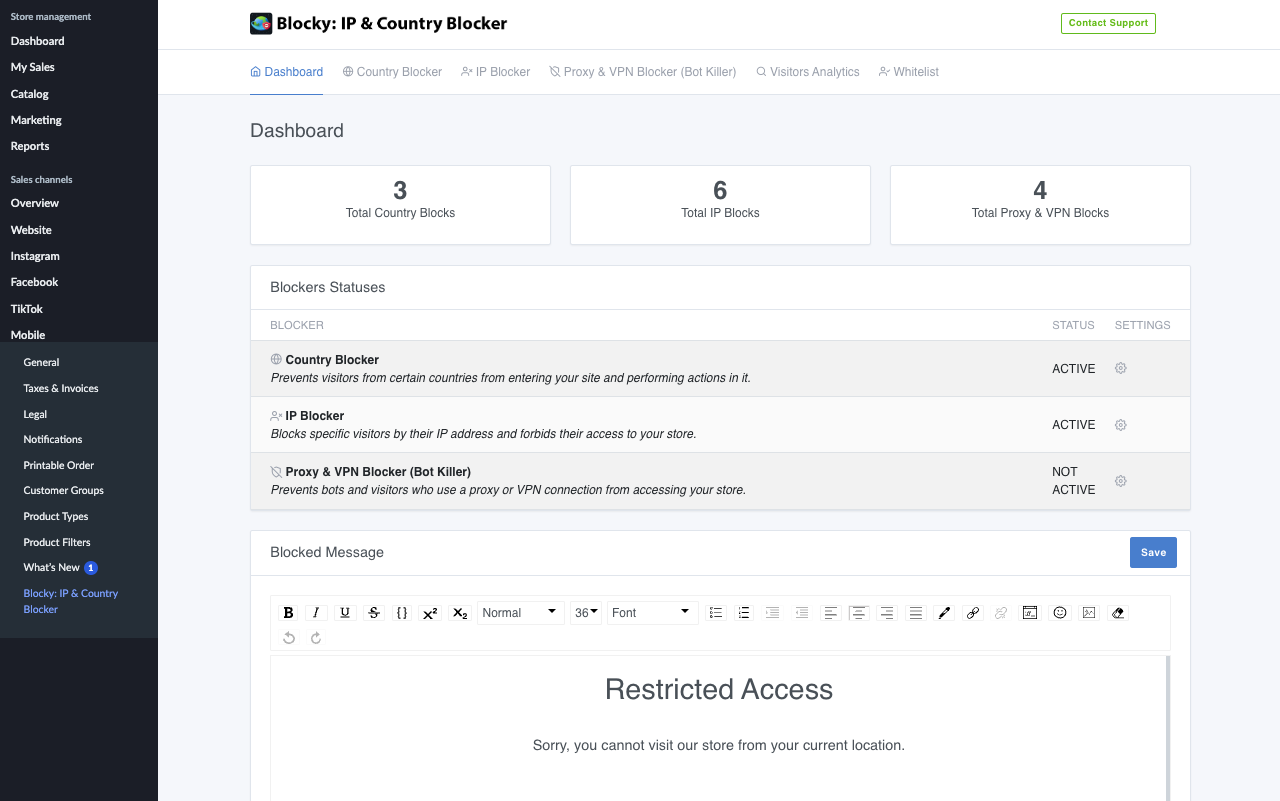Open the font size 36 dropdown
This screenshot has height=801, width=1280.
coord(586,613)
